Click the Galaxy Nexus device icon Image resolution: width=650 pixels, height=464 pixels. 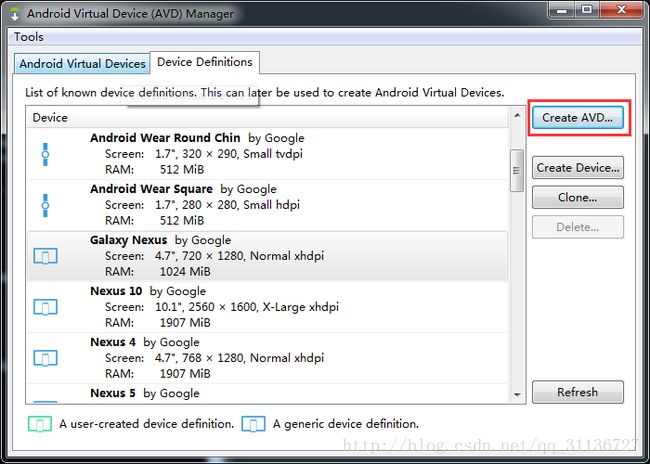click(45, 256)
